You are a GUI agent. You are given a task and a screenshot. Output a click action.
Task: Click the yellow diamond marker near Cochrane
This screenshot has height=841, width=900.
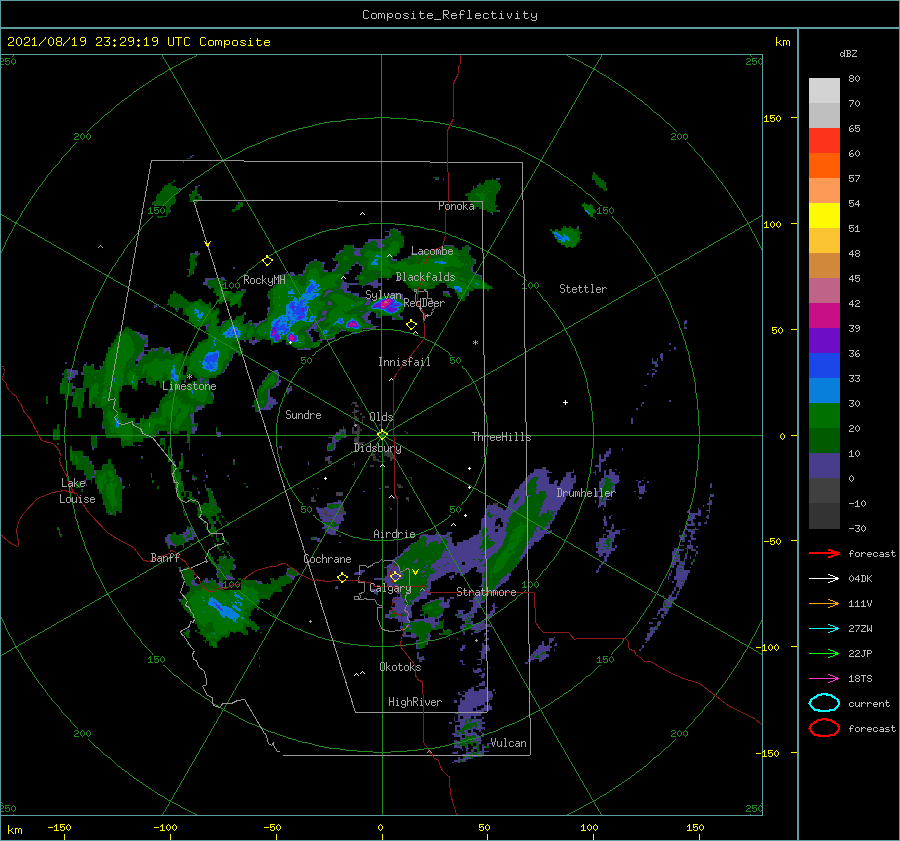coord(342,577)
